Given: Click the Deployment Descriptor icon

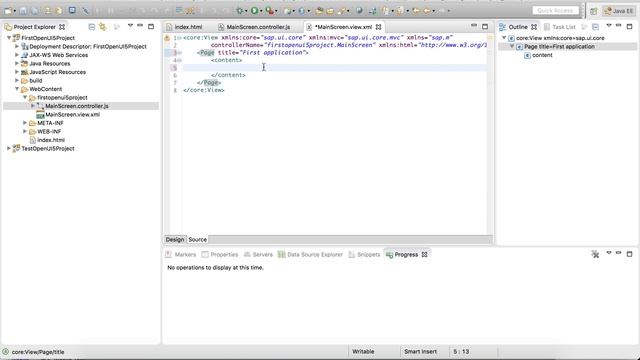Looking at the screenshot, I should [24, 47].
